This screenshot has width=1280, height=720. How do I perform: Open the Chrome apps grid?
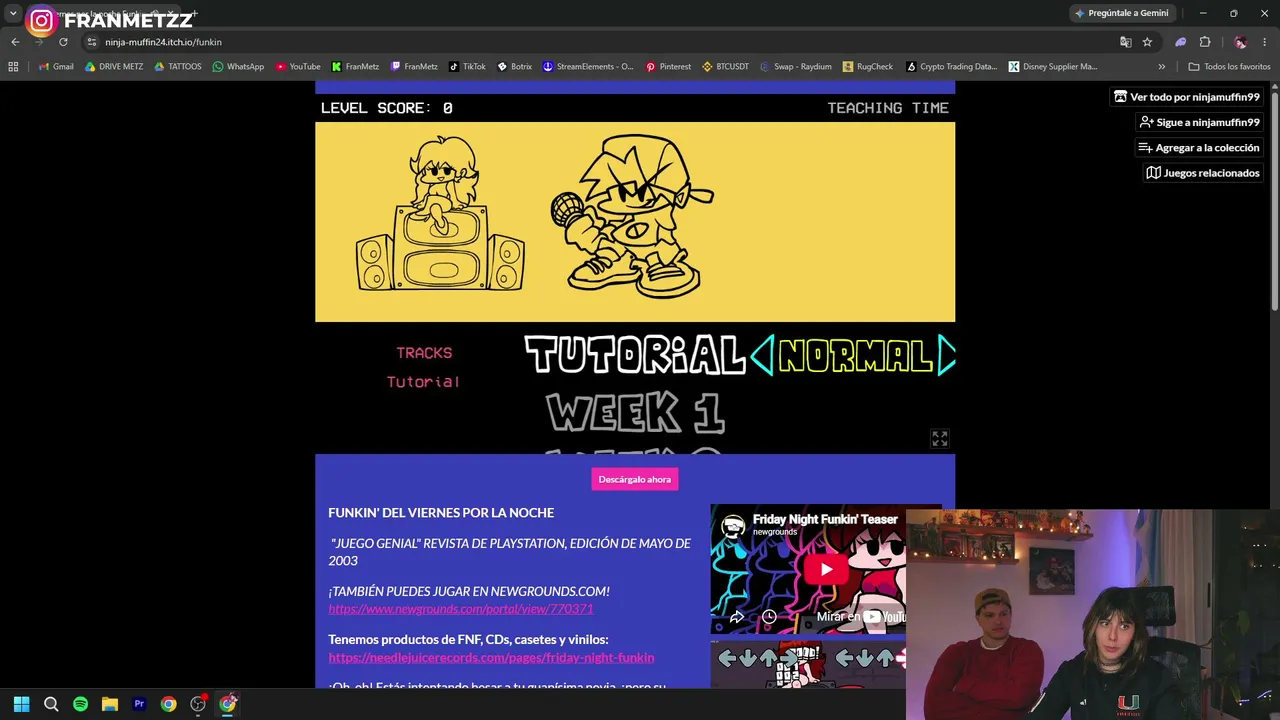(x=13, y=67)
